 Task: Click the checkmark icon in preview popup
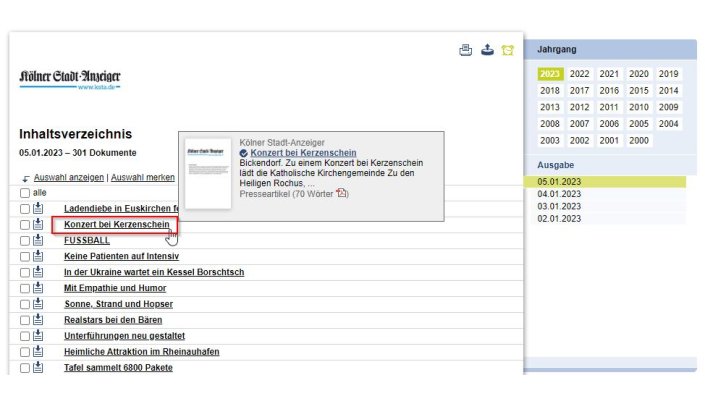pyautogui.click(x=244, y=153)
